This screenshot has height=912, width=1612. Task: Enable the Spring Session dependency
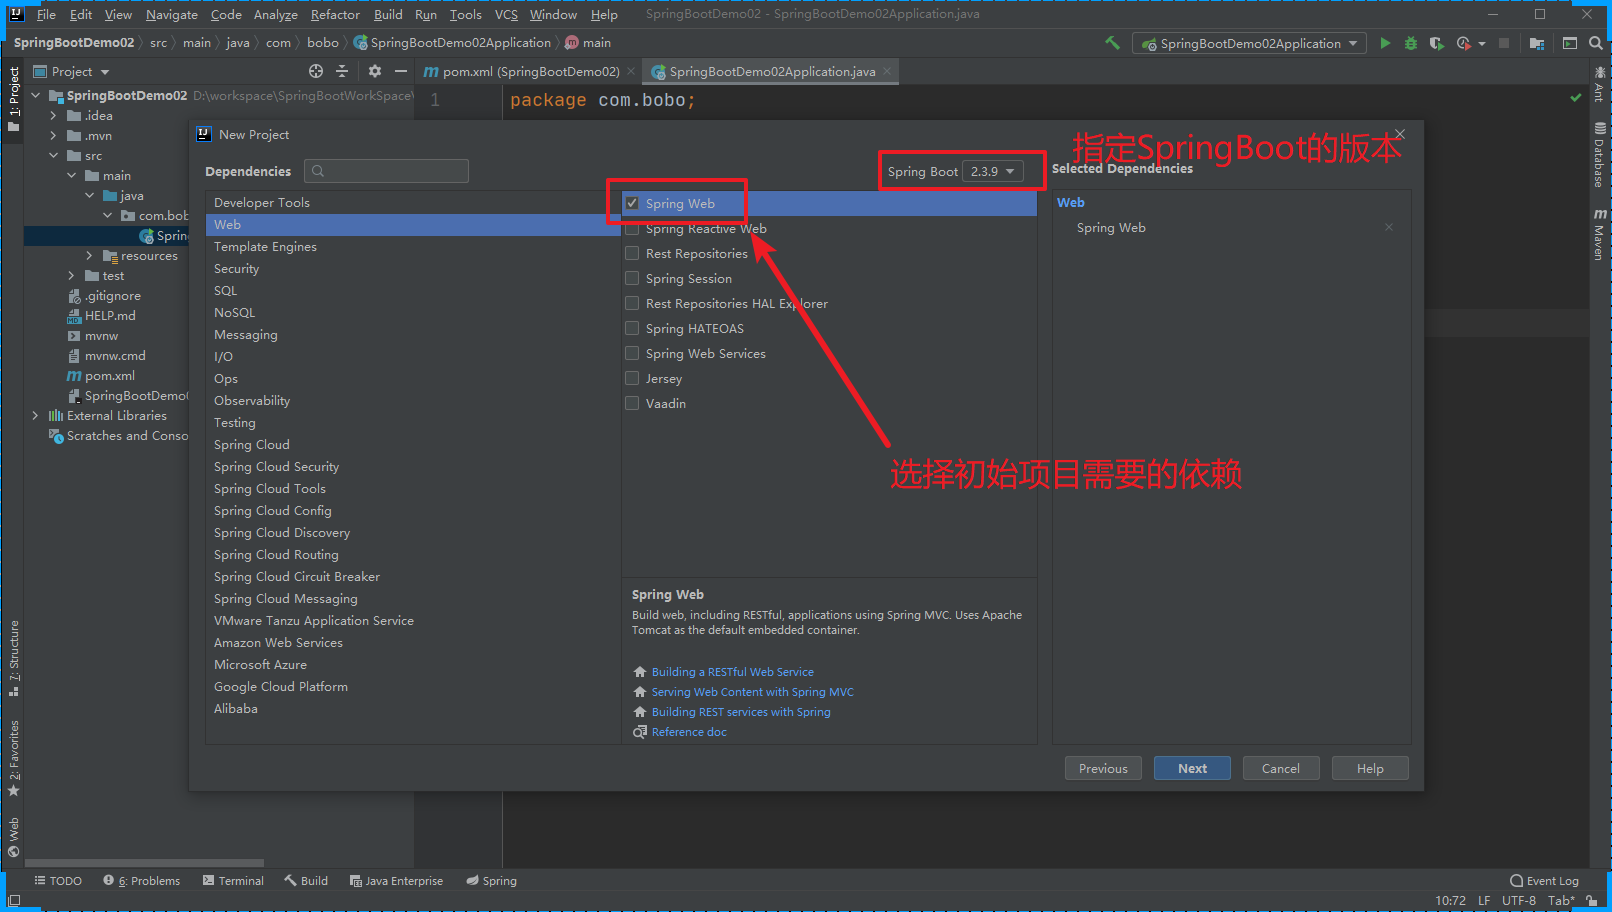pyautogui.click(x=632, y=278)
